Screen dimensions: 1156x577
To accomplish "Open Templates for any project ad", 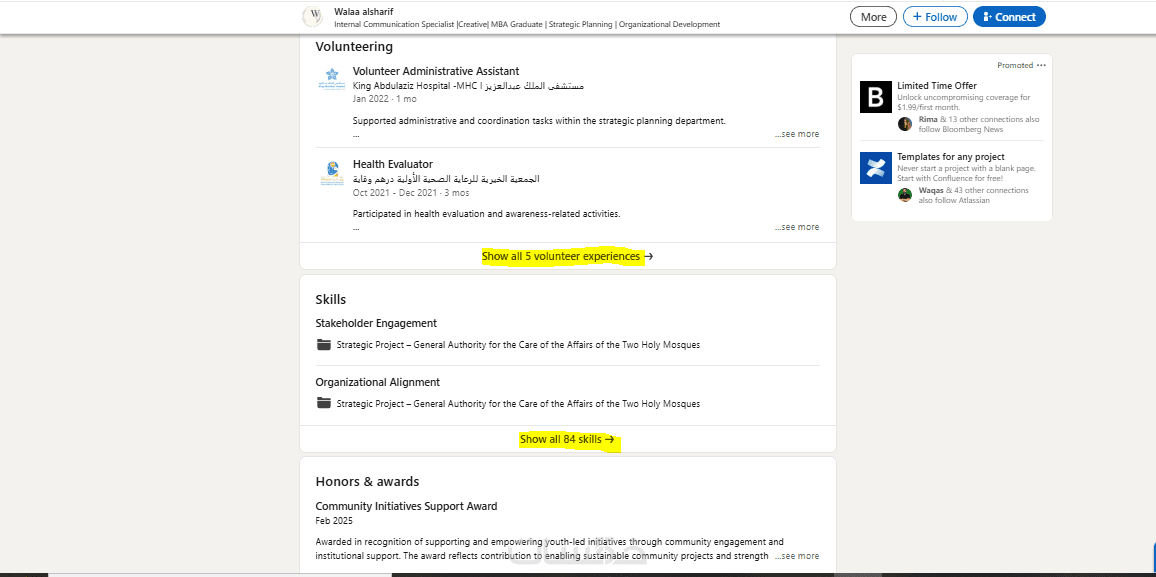I will pos(951,157).
